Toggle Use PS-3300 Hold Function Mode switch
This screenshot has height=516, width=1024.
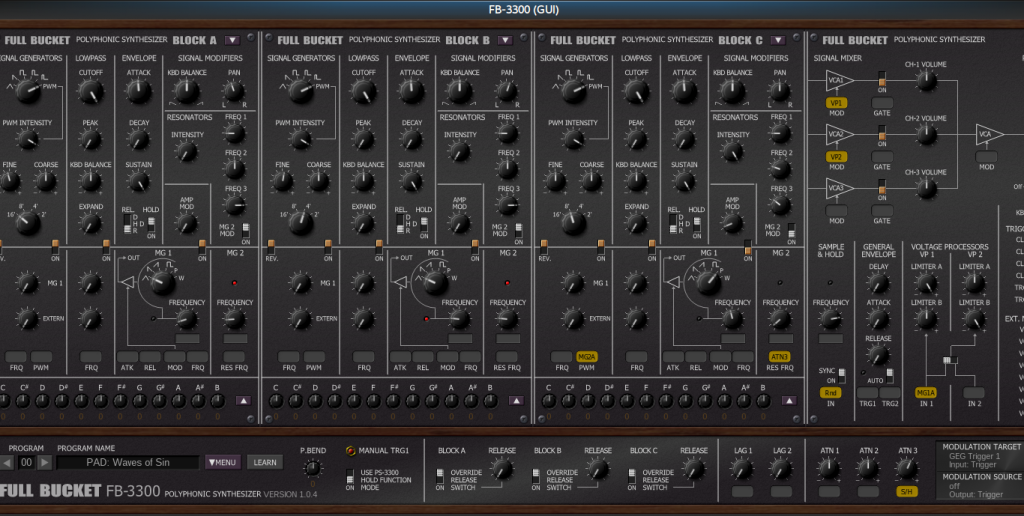(x=351, y=476)
